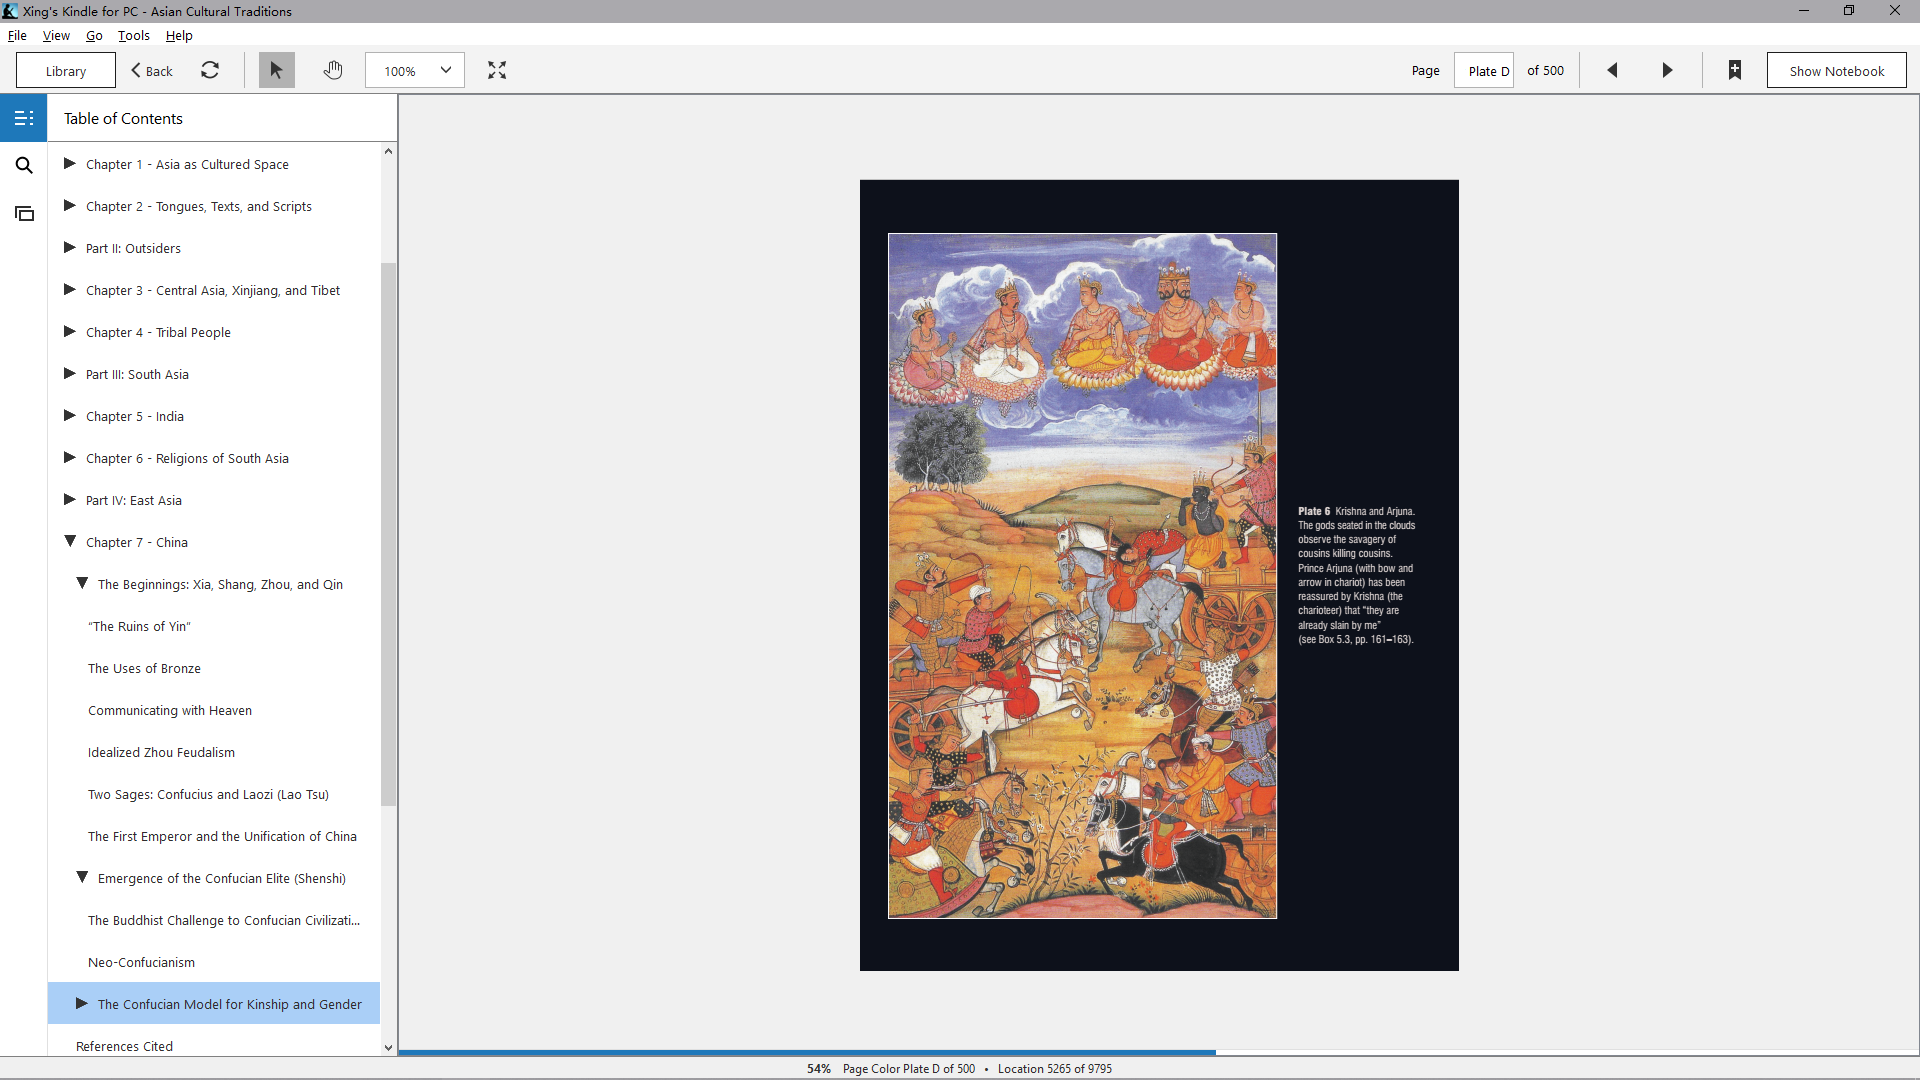Image resolution: width=1920 pixels, height=1080 pixels.
Task: Expand Chapter 1 - Asia as Cultured Space
Action: click(x=70, y=163)
